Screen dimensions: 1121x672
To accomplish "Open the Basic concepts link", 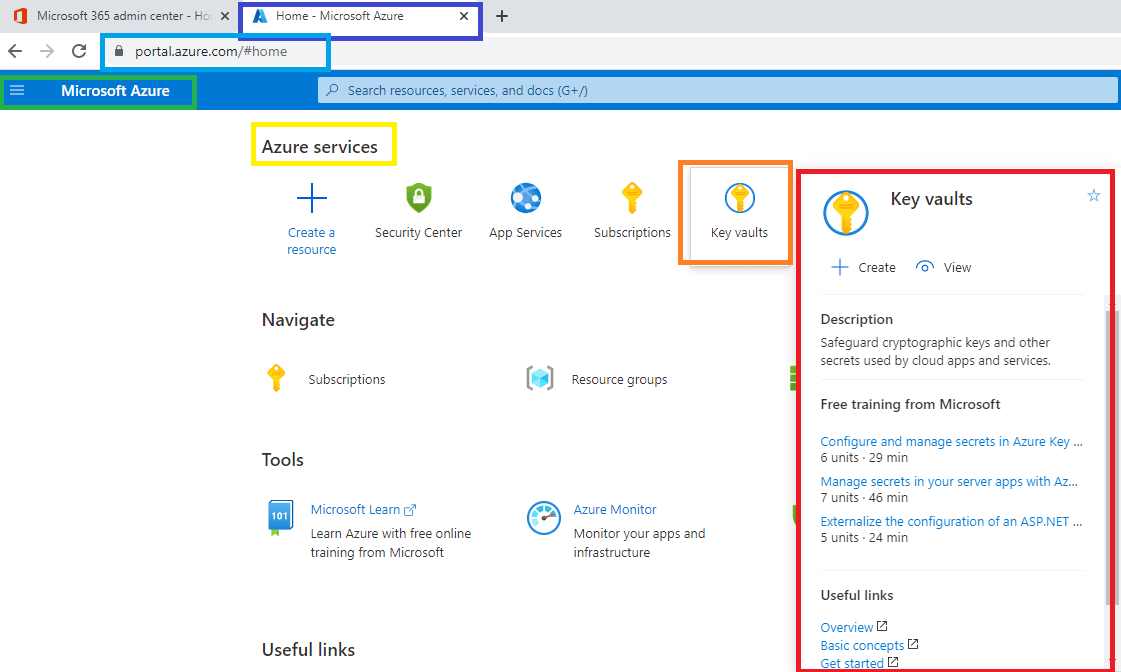I will (862, 646).
